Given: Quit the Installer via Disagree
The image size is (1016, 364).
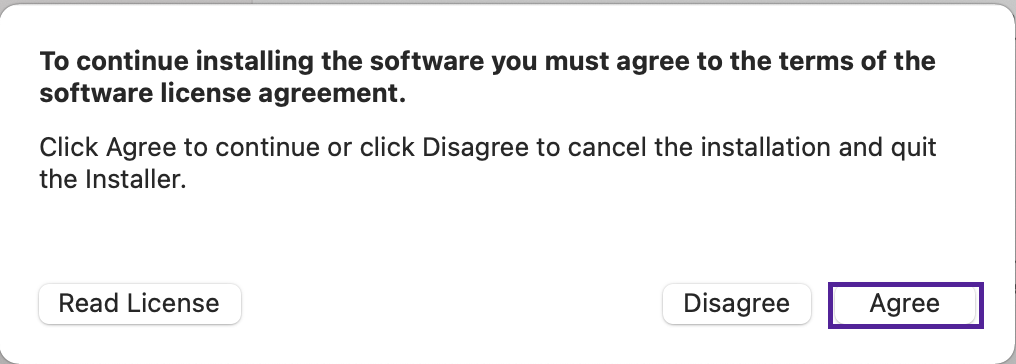Looking at the screenshot, I should coord(737,304).
